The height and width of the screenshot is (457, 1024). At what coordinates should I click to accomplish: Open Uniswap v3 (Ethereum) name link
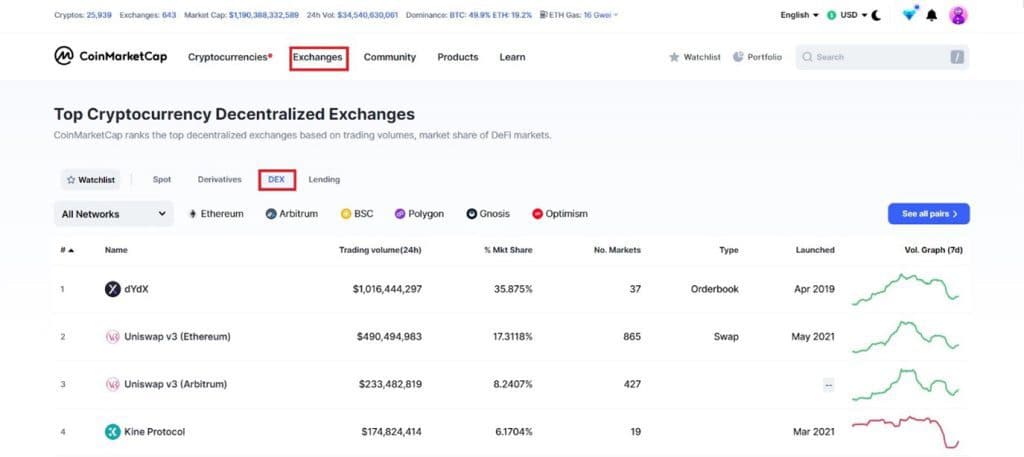[x=178, y=337]
